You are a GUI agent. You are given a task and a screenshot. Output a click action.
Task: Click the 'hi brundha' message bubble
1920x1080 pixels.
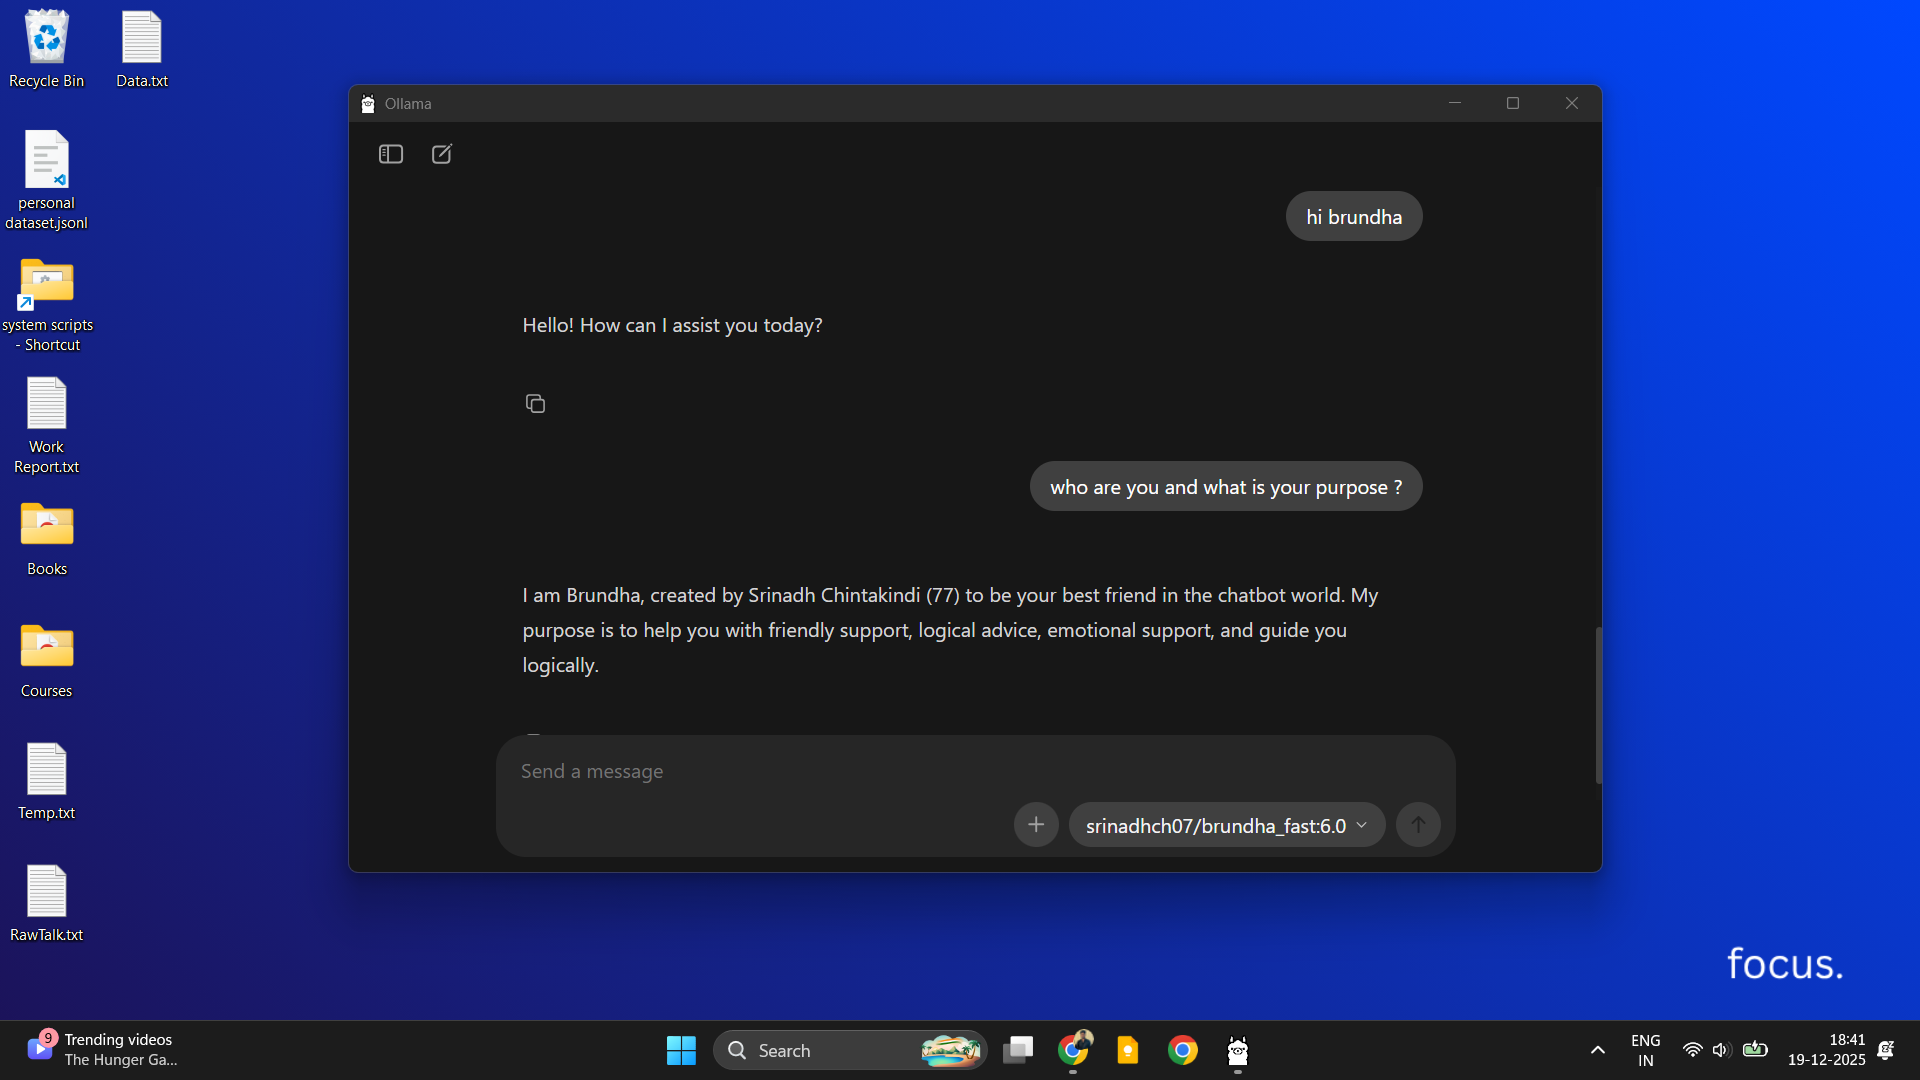click(x=1353, y=217)
